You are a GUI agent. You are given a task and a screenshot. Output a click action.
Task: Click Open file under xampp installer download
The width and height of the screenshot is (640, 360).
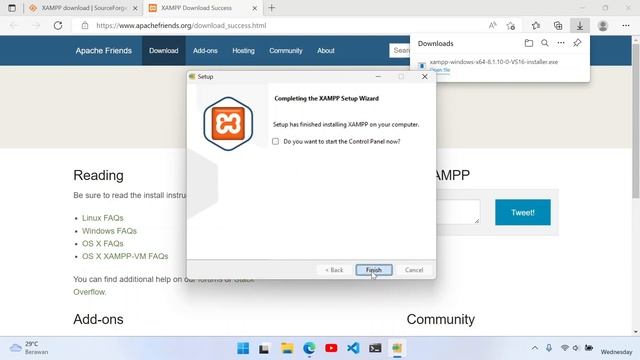(x=440, y=70)
